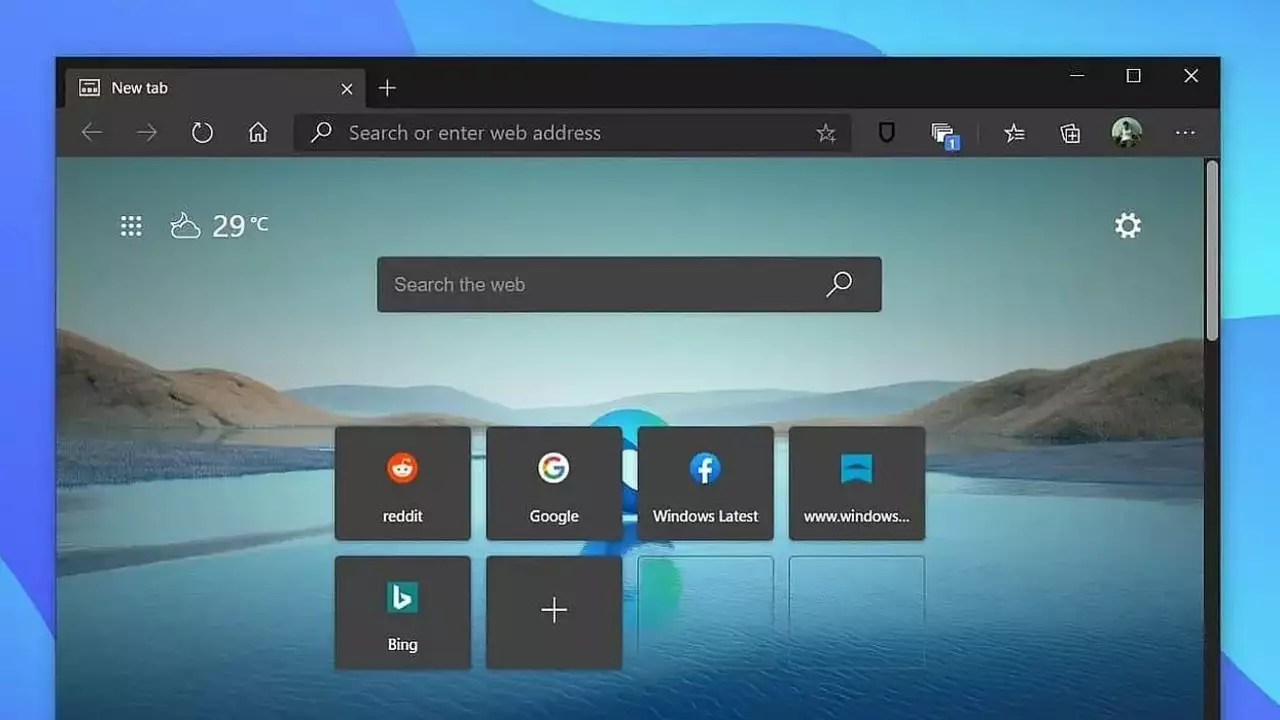Open the Favorites list
This screenshot has width=1280, height=720.
tap(1014, 133)
